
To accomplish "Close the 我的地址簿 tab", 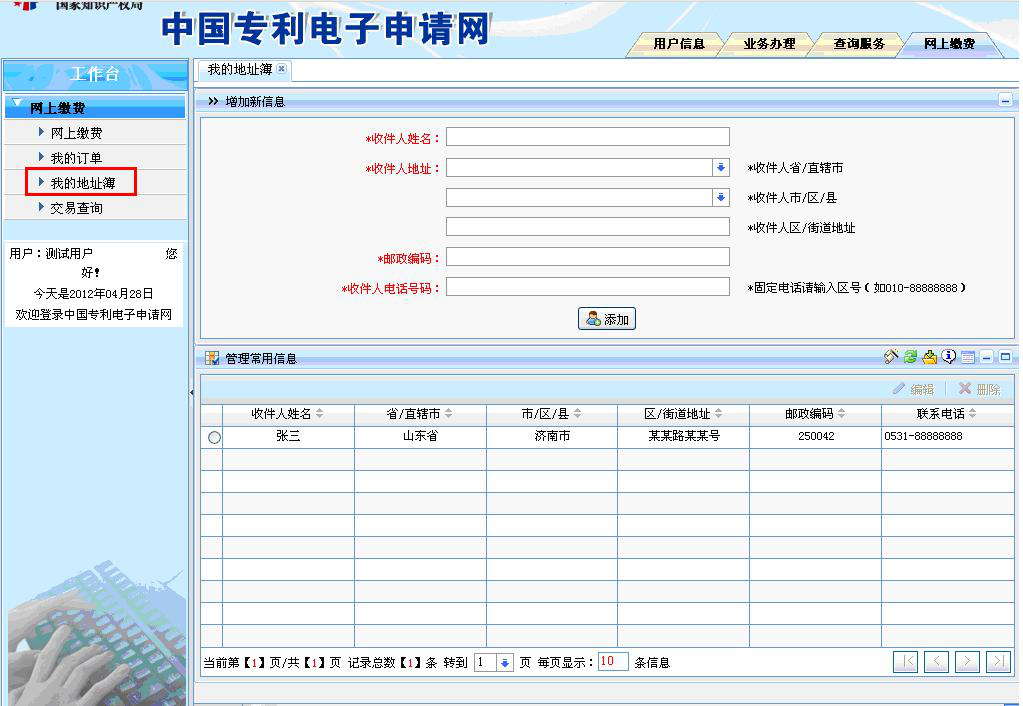I will (x=281, y=69).
